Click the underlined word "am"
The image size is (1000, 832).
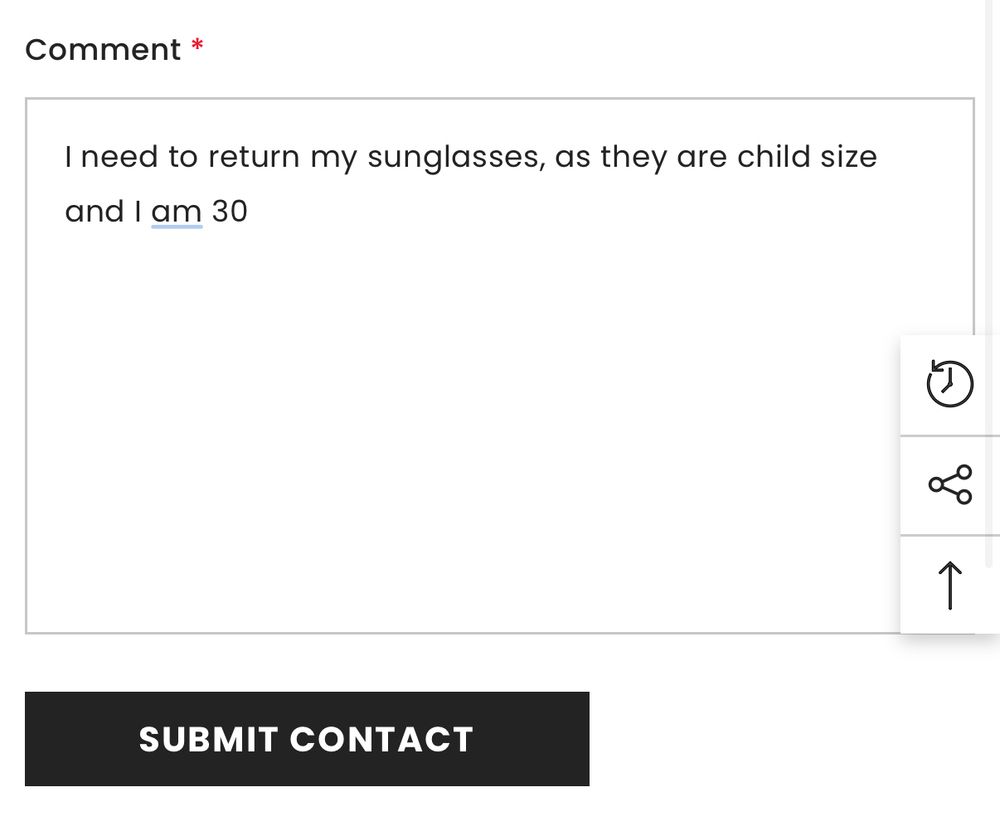point(177,212)
